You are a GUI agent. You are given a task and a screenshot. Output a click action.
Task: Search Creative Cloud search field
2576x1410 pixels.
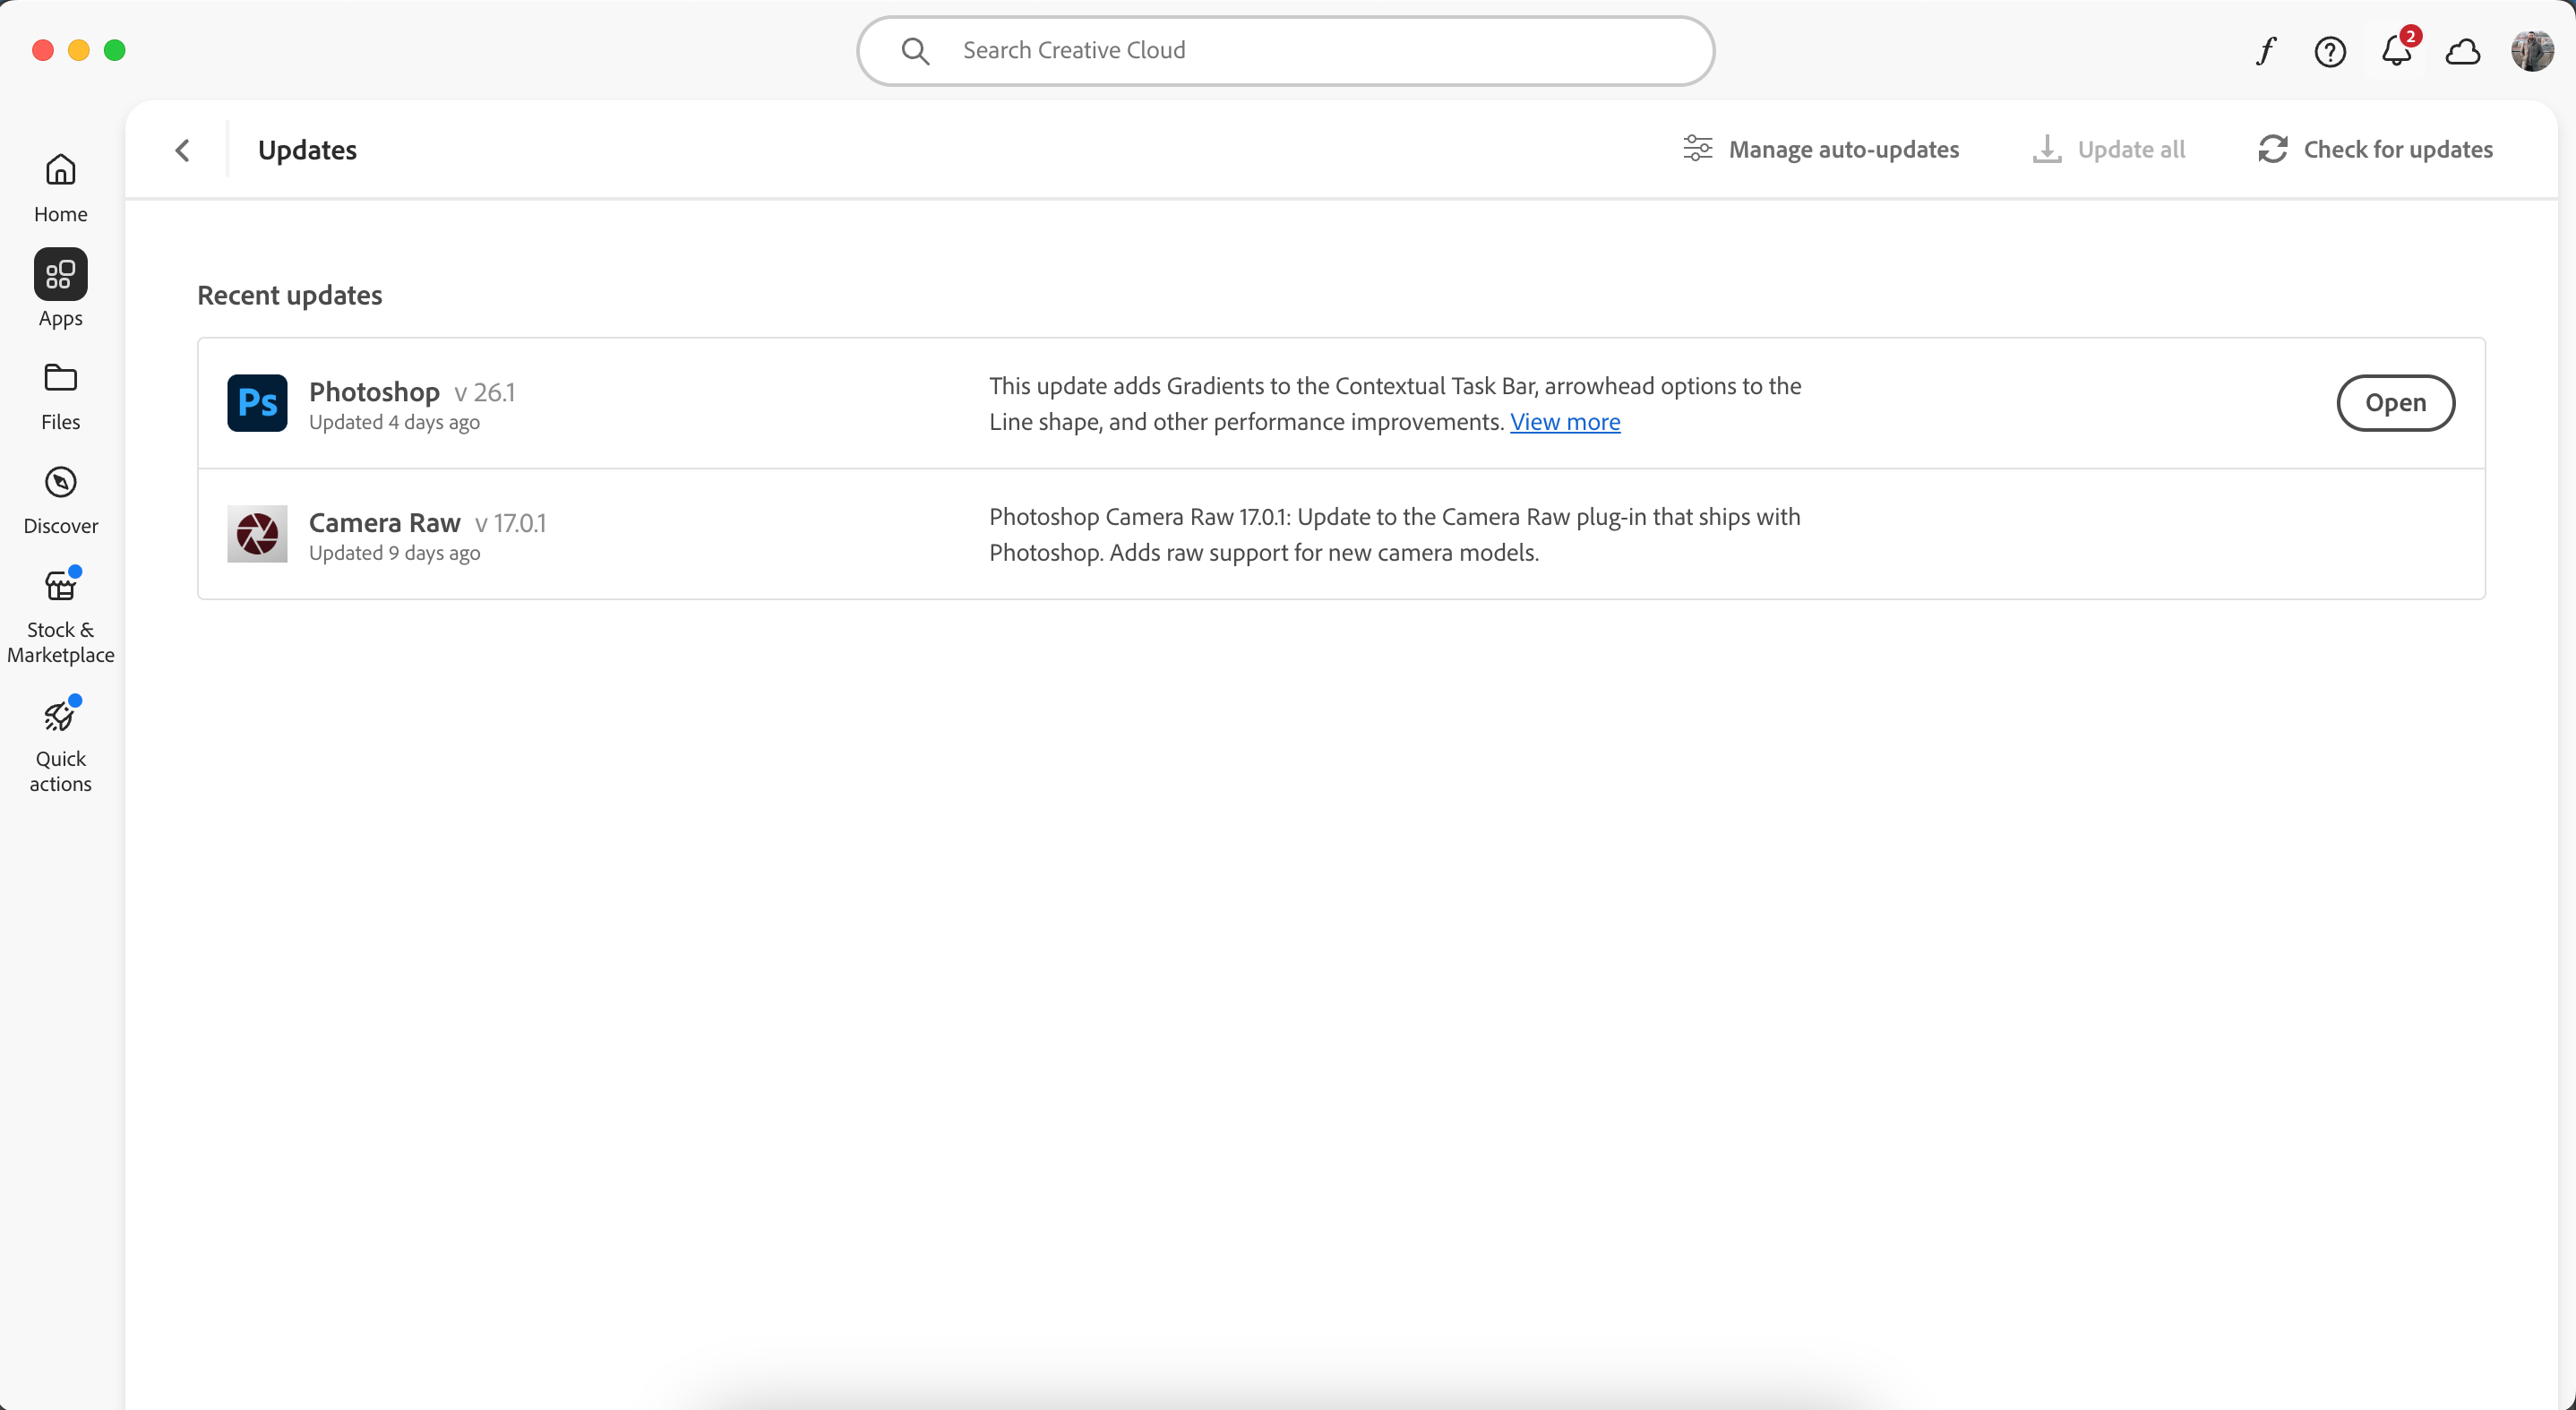[x=1286, y=48]
